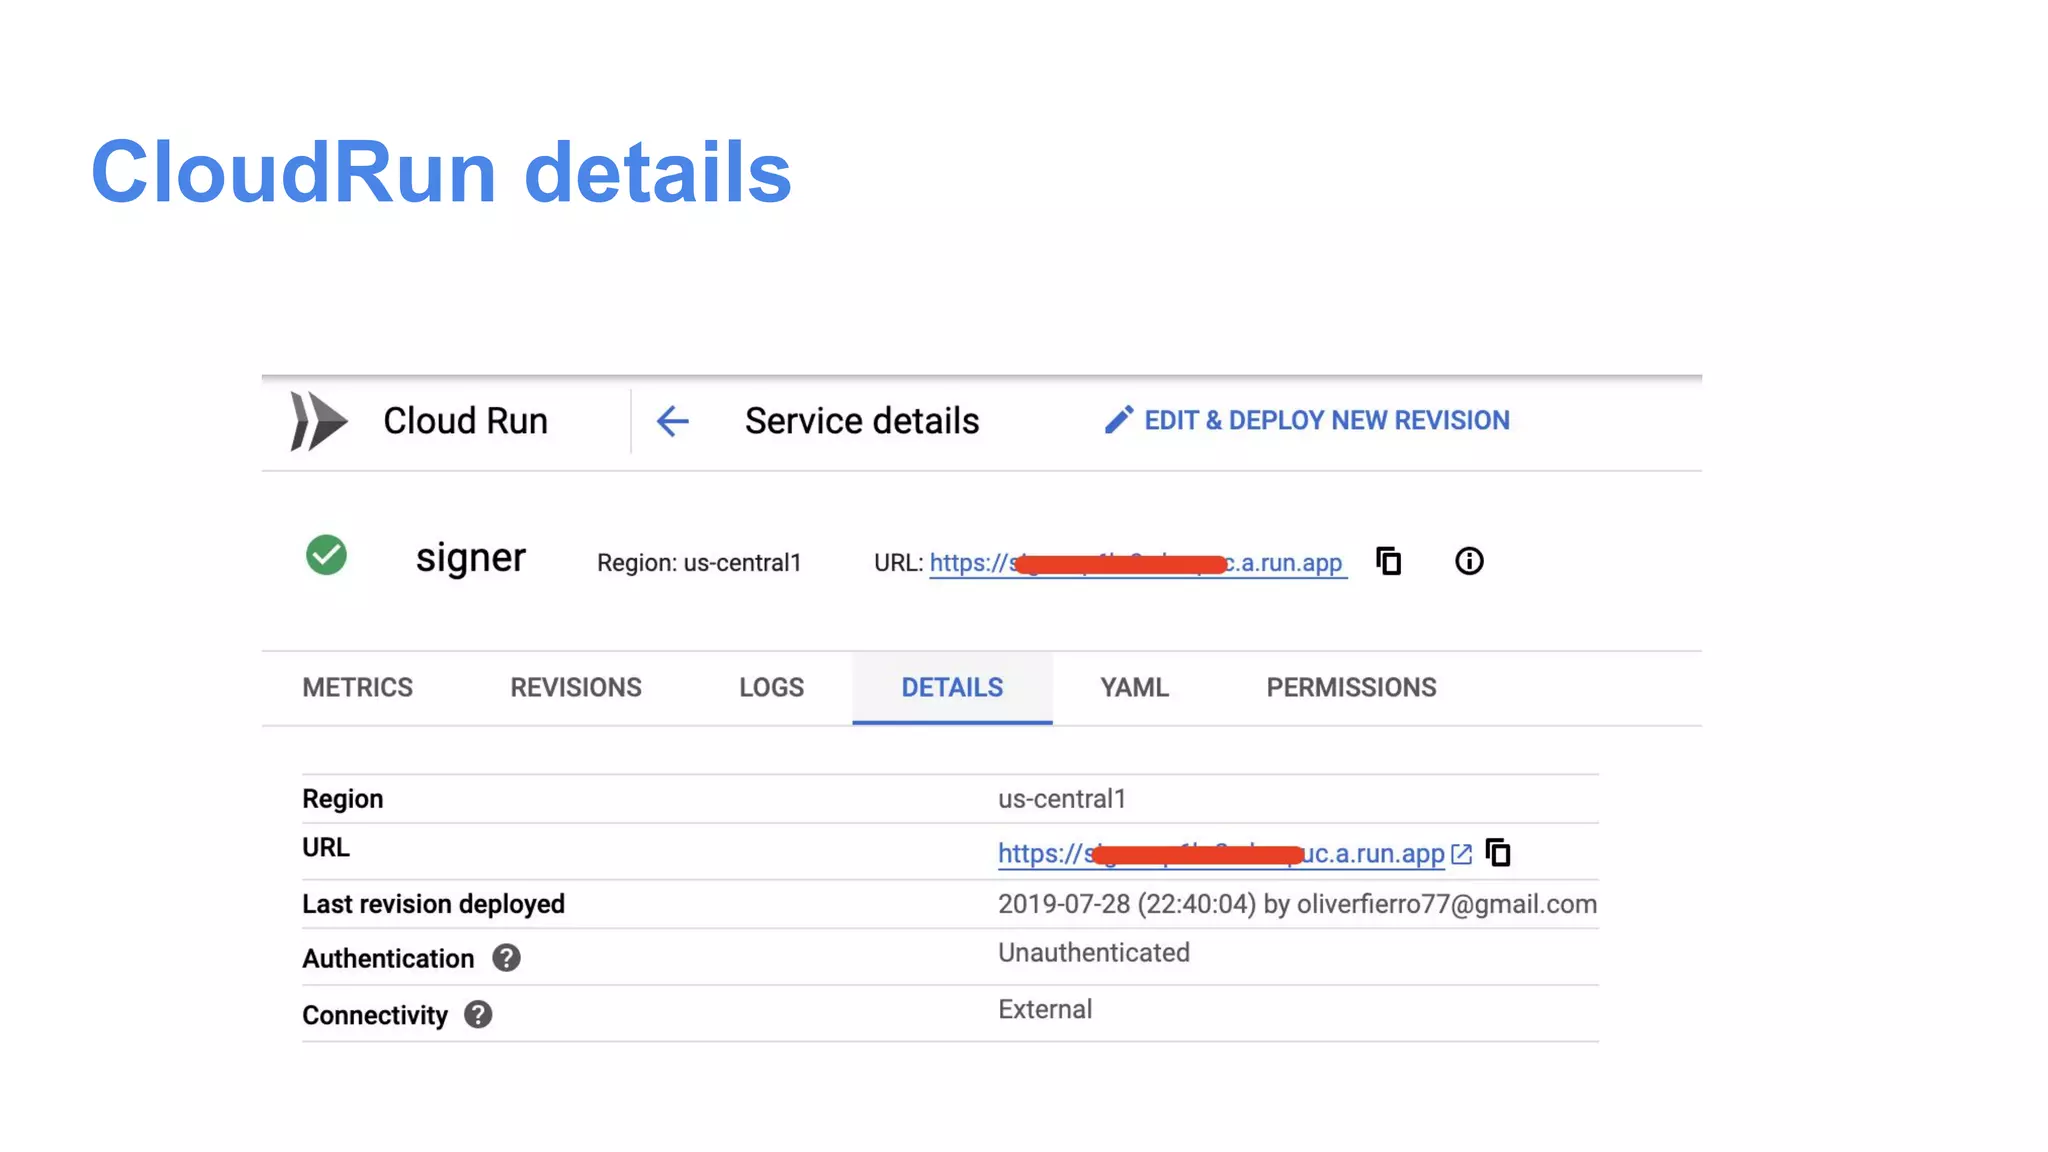Copy the URL in details table

1498,853
